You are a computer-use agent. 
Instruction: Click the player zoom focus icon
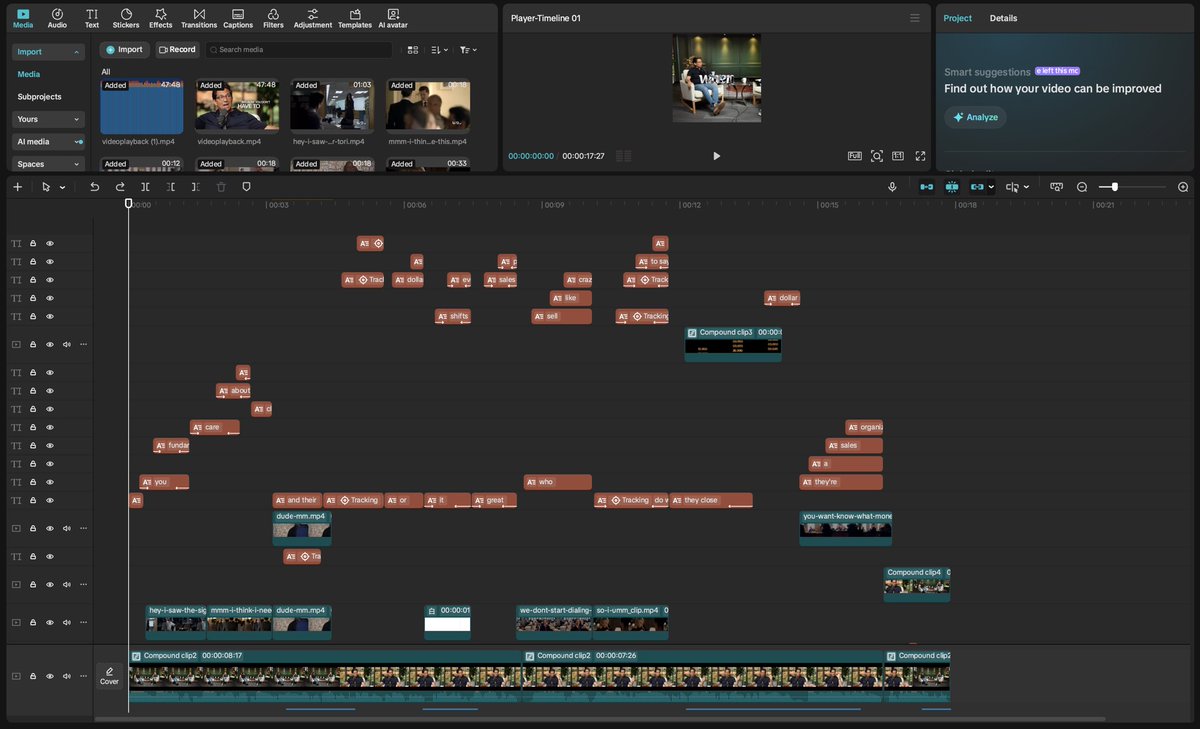(x=877, y=156)
